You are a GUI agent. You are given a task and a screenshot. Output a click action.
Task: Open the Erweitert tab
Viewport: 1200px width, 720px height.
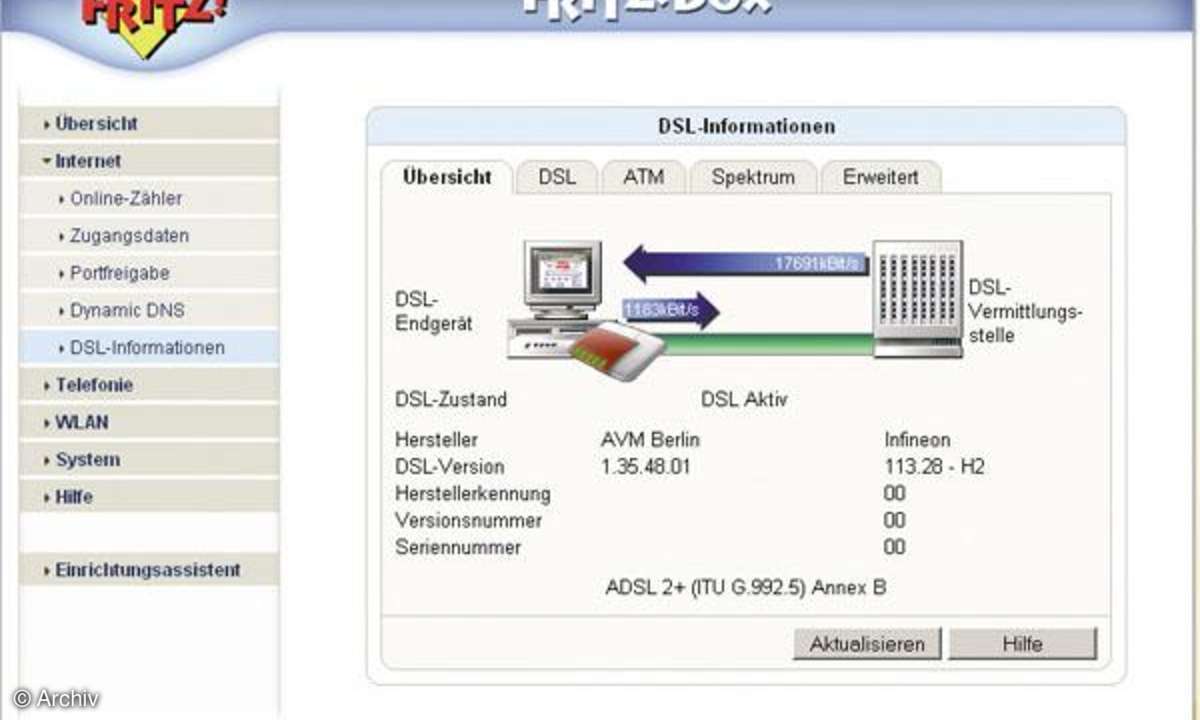pyautogui.click(x=880, y=177)
